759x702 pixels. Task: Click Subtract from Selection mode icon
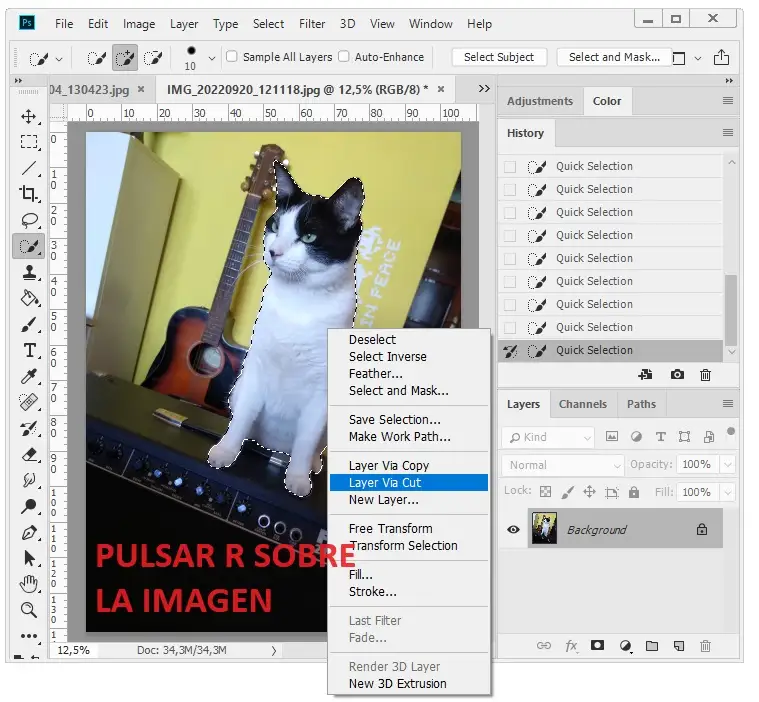point(153,59)
